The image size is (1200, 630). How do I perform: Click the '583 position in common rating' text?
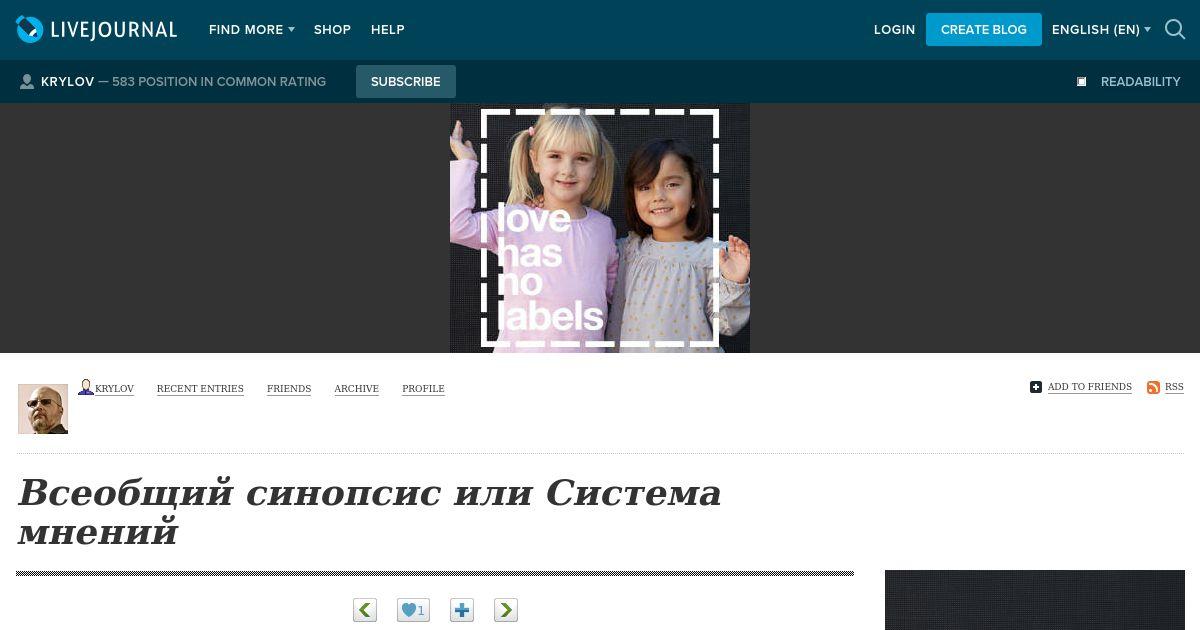(x=219, y=82)
